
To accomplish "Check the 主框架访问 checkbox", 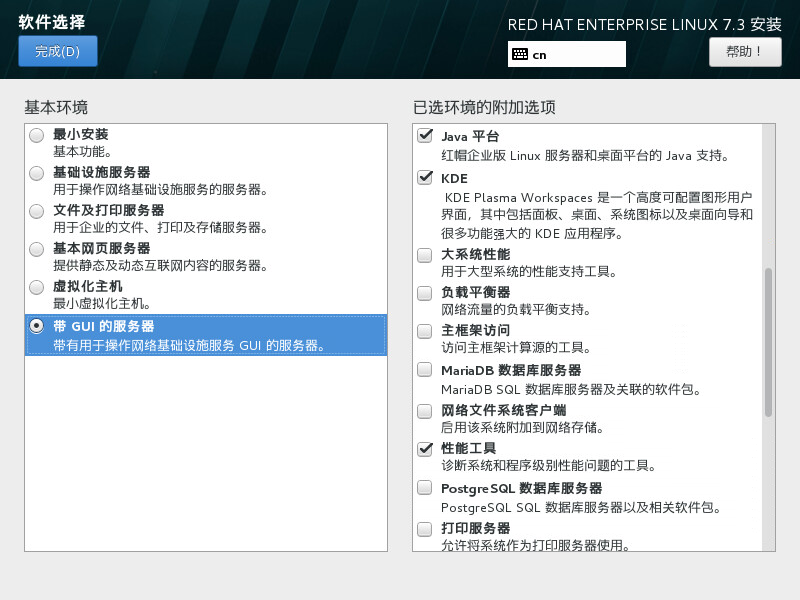I will point(424,331).
